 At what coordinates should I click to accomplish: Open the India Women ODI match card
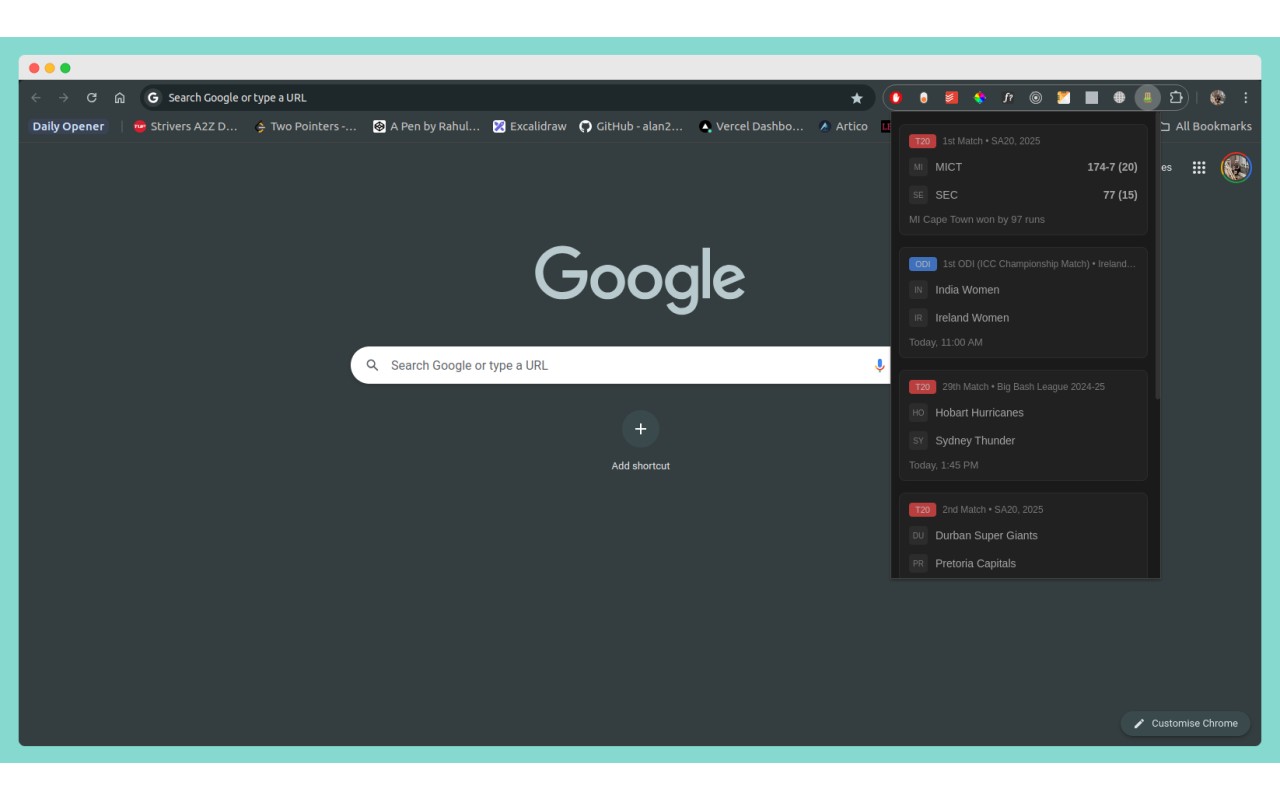[x=1023, y=303]
